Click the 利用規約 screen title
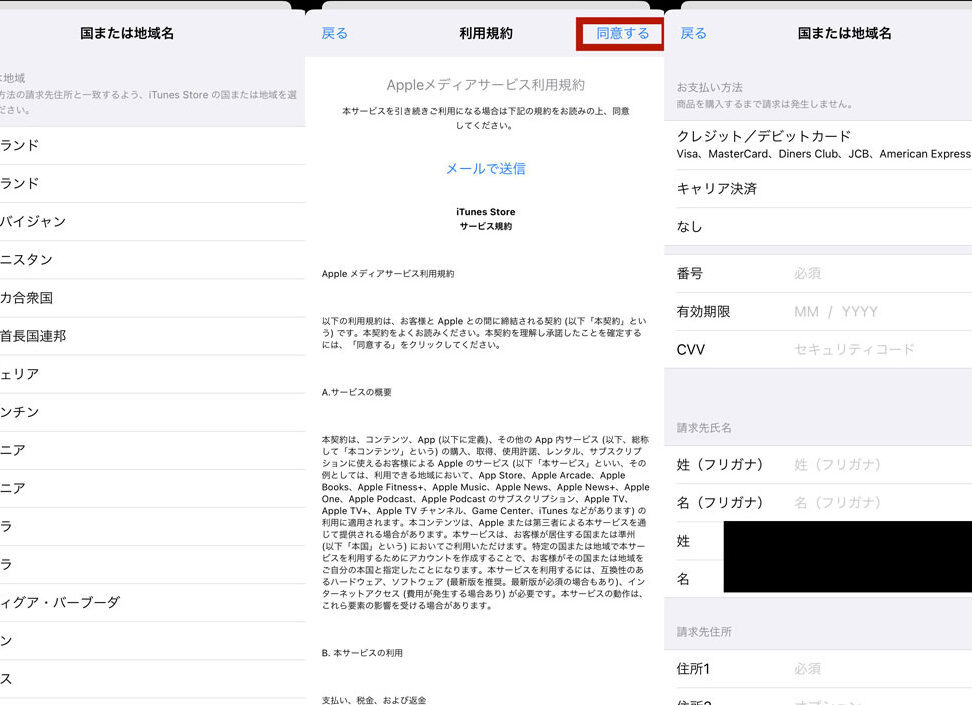 (485, 33)
